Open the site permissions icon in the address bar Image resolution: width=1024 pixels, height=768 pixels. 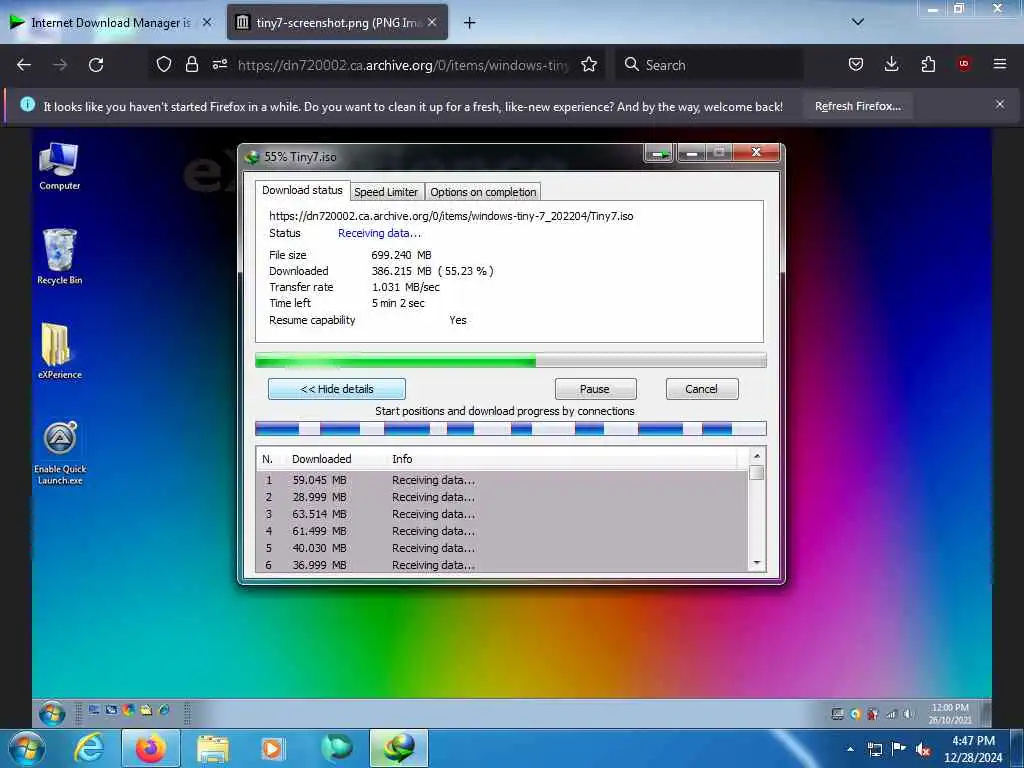220,64
